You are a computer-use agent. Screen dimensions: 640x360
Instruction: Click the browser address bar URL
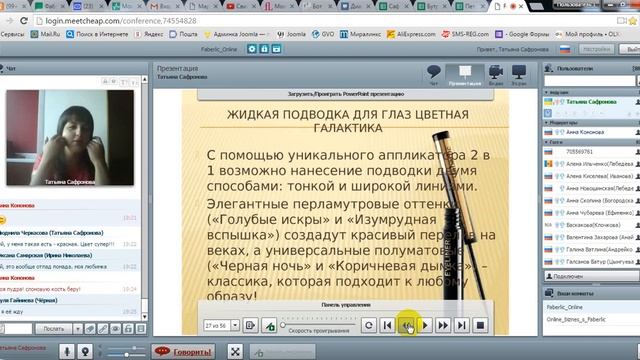pos(121,21)
